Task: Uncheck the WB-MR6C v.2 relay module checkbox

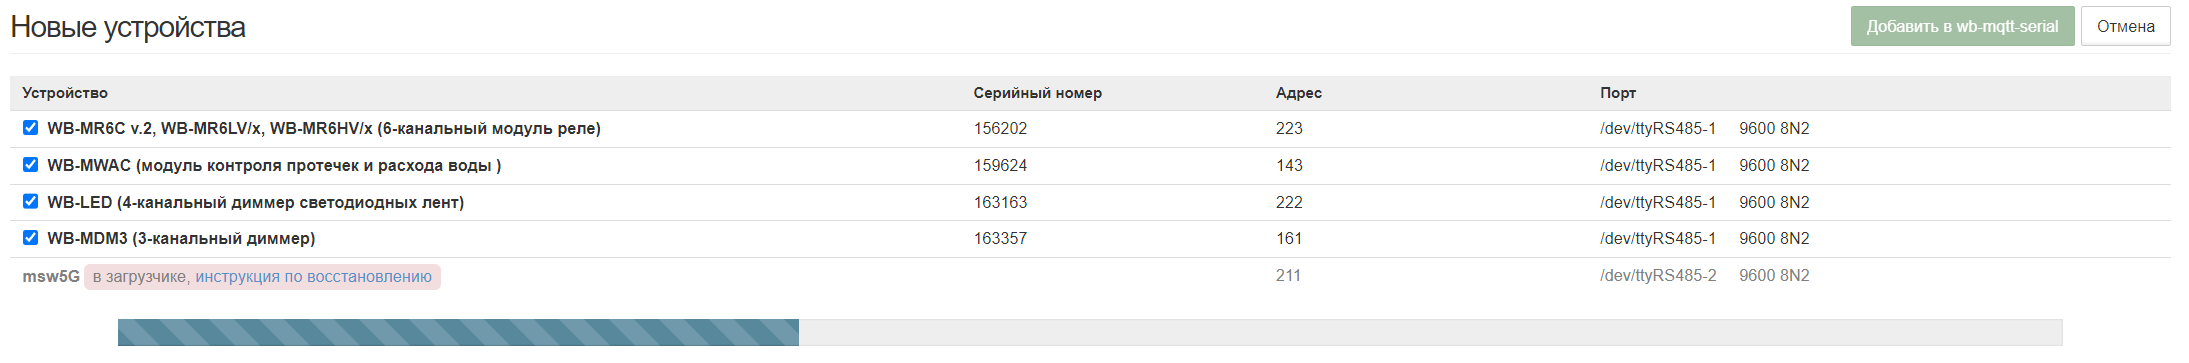Action: click(x=30, y=127)
